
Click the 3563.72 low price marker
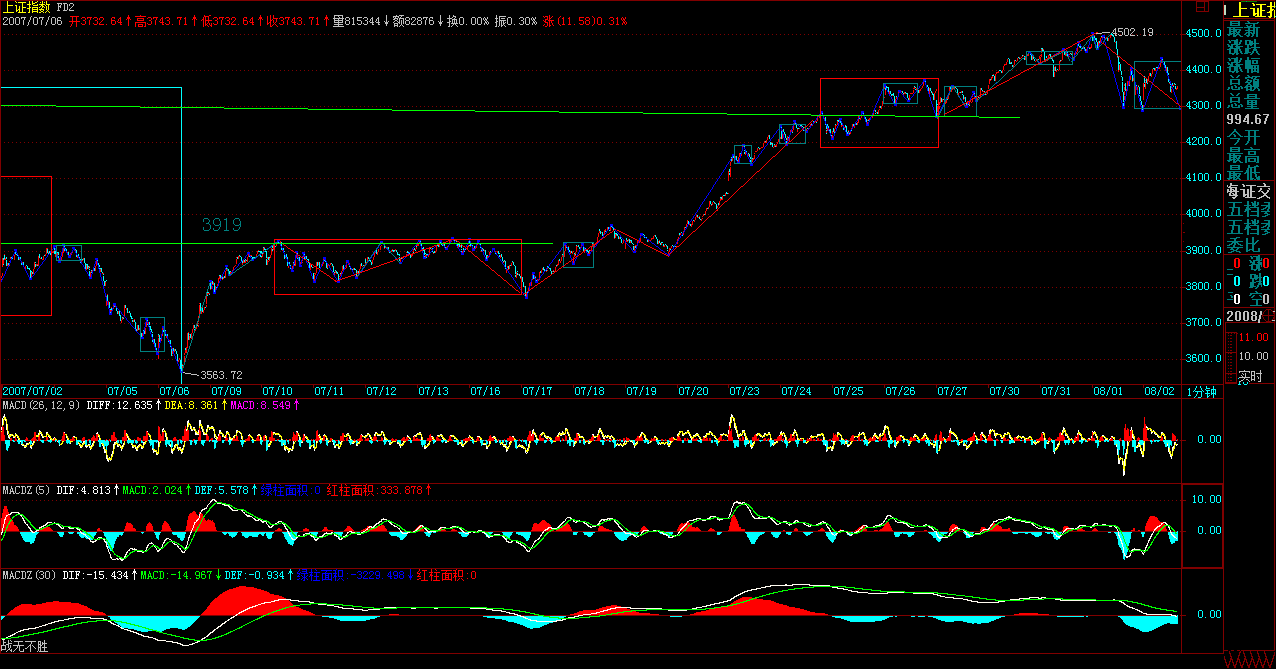(x=221, y=375)
